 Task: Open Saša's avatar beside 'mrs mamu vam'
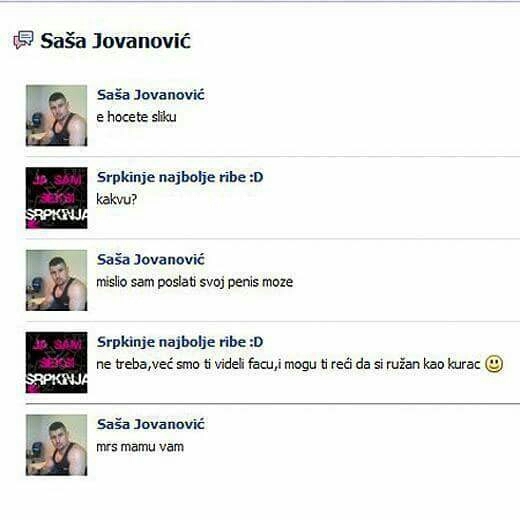[x=57, y=445]
